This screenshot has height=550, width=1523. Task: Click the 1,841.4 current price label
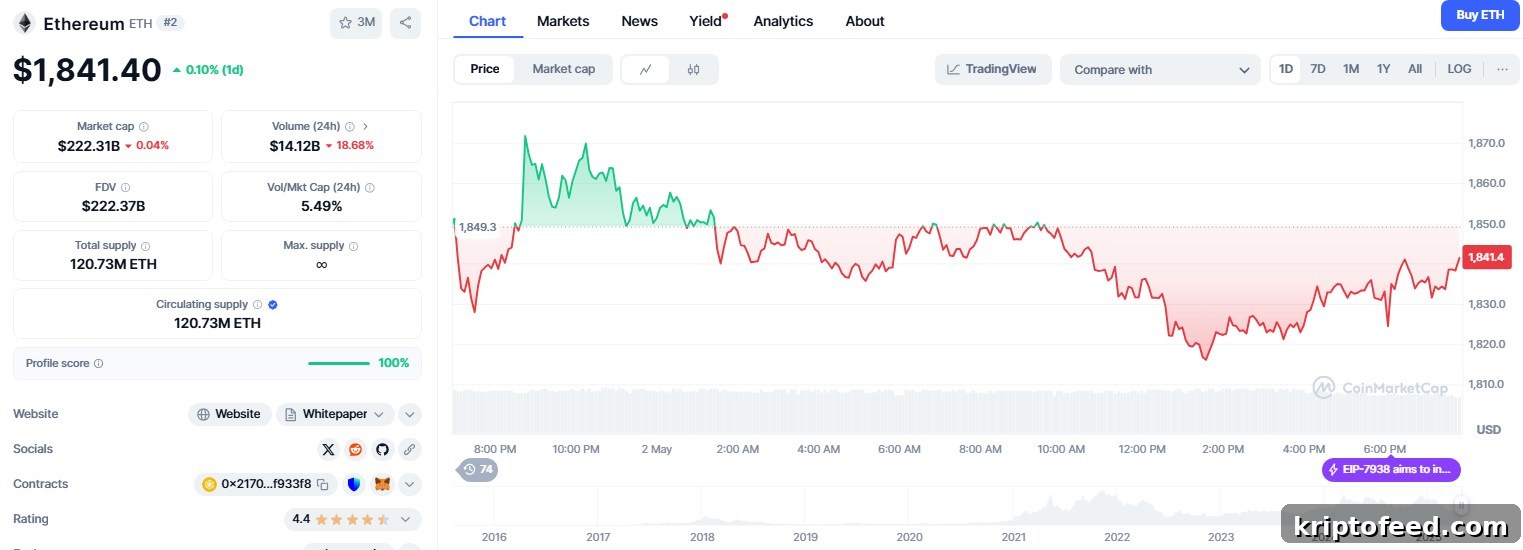[1485, 257]
